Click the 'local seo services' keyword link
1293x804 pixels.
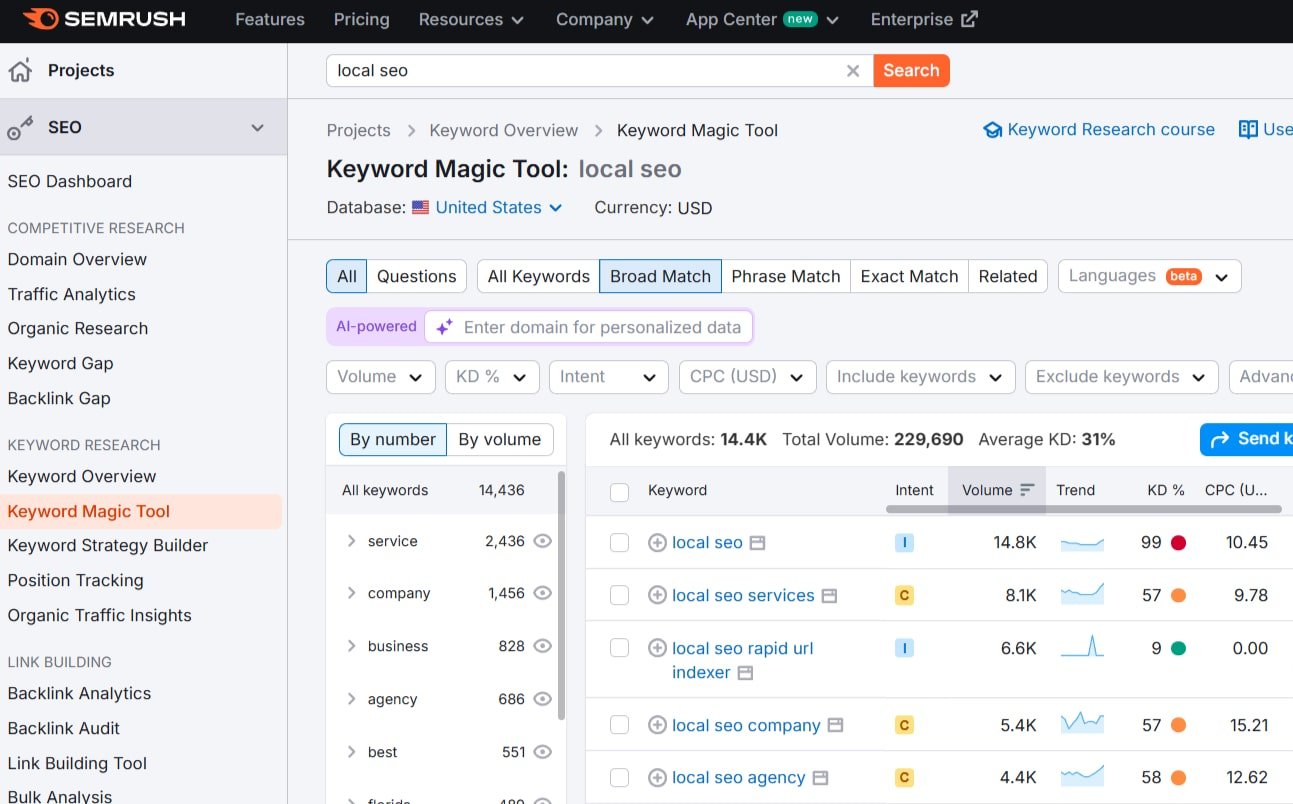[x=743, y=596]
